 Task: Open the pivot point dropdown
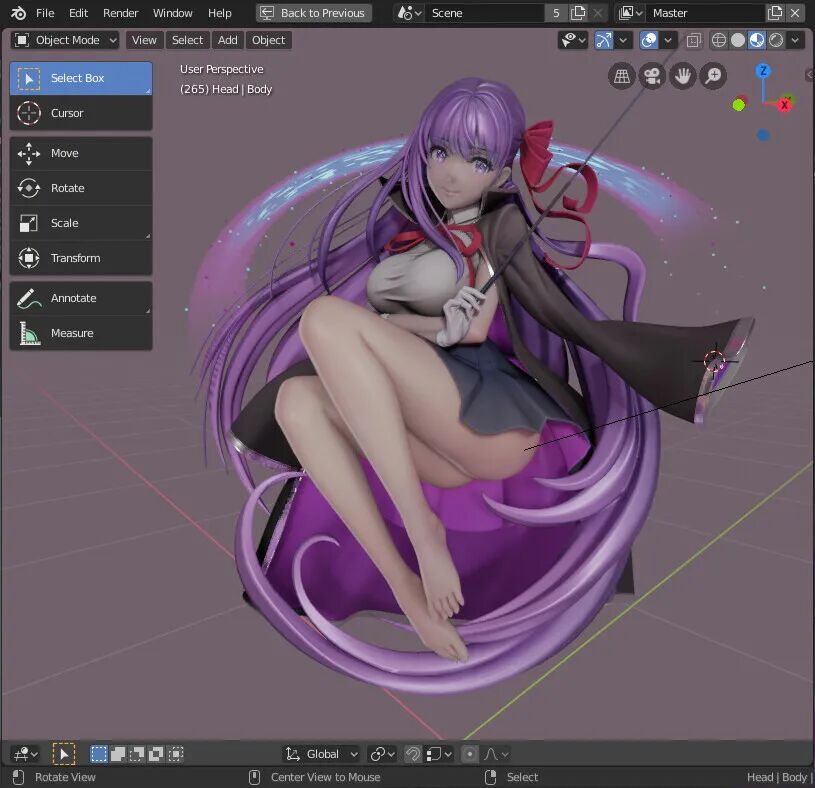coord(382,754)
